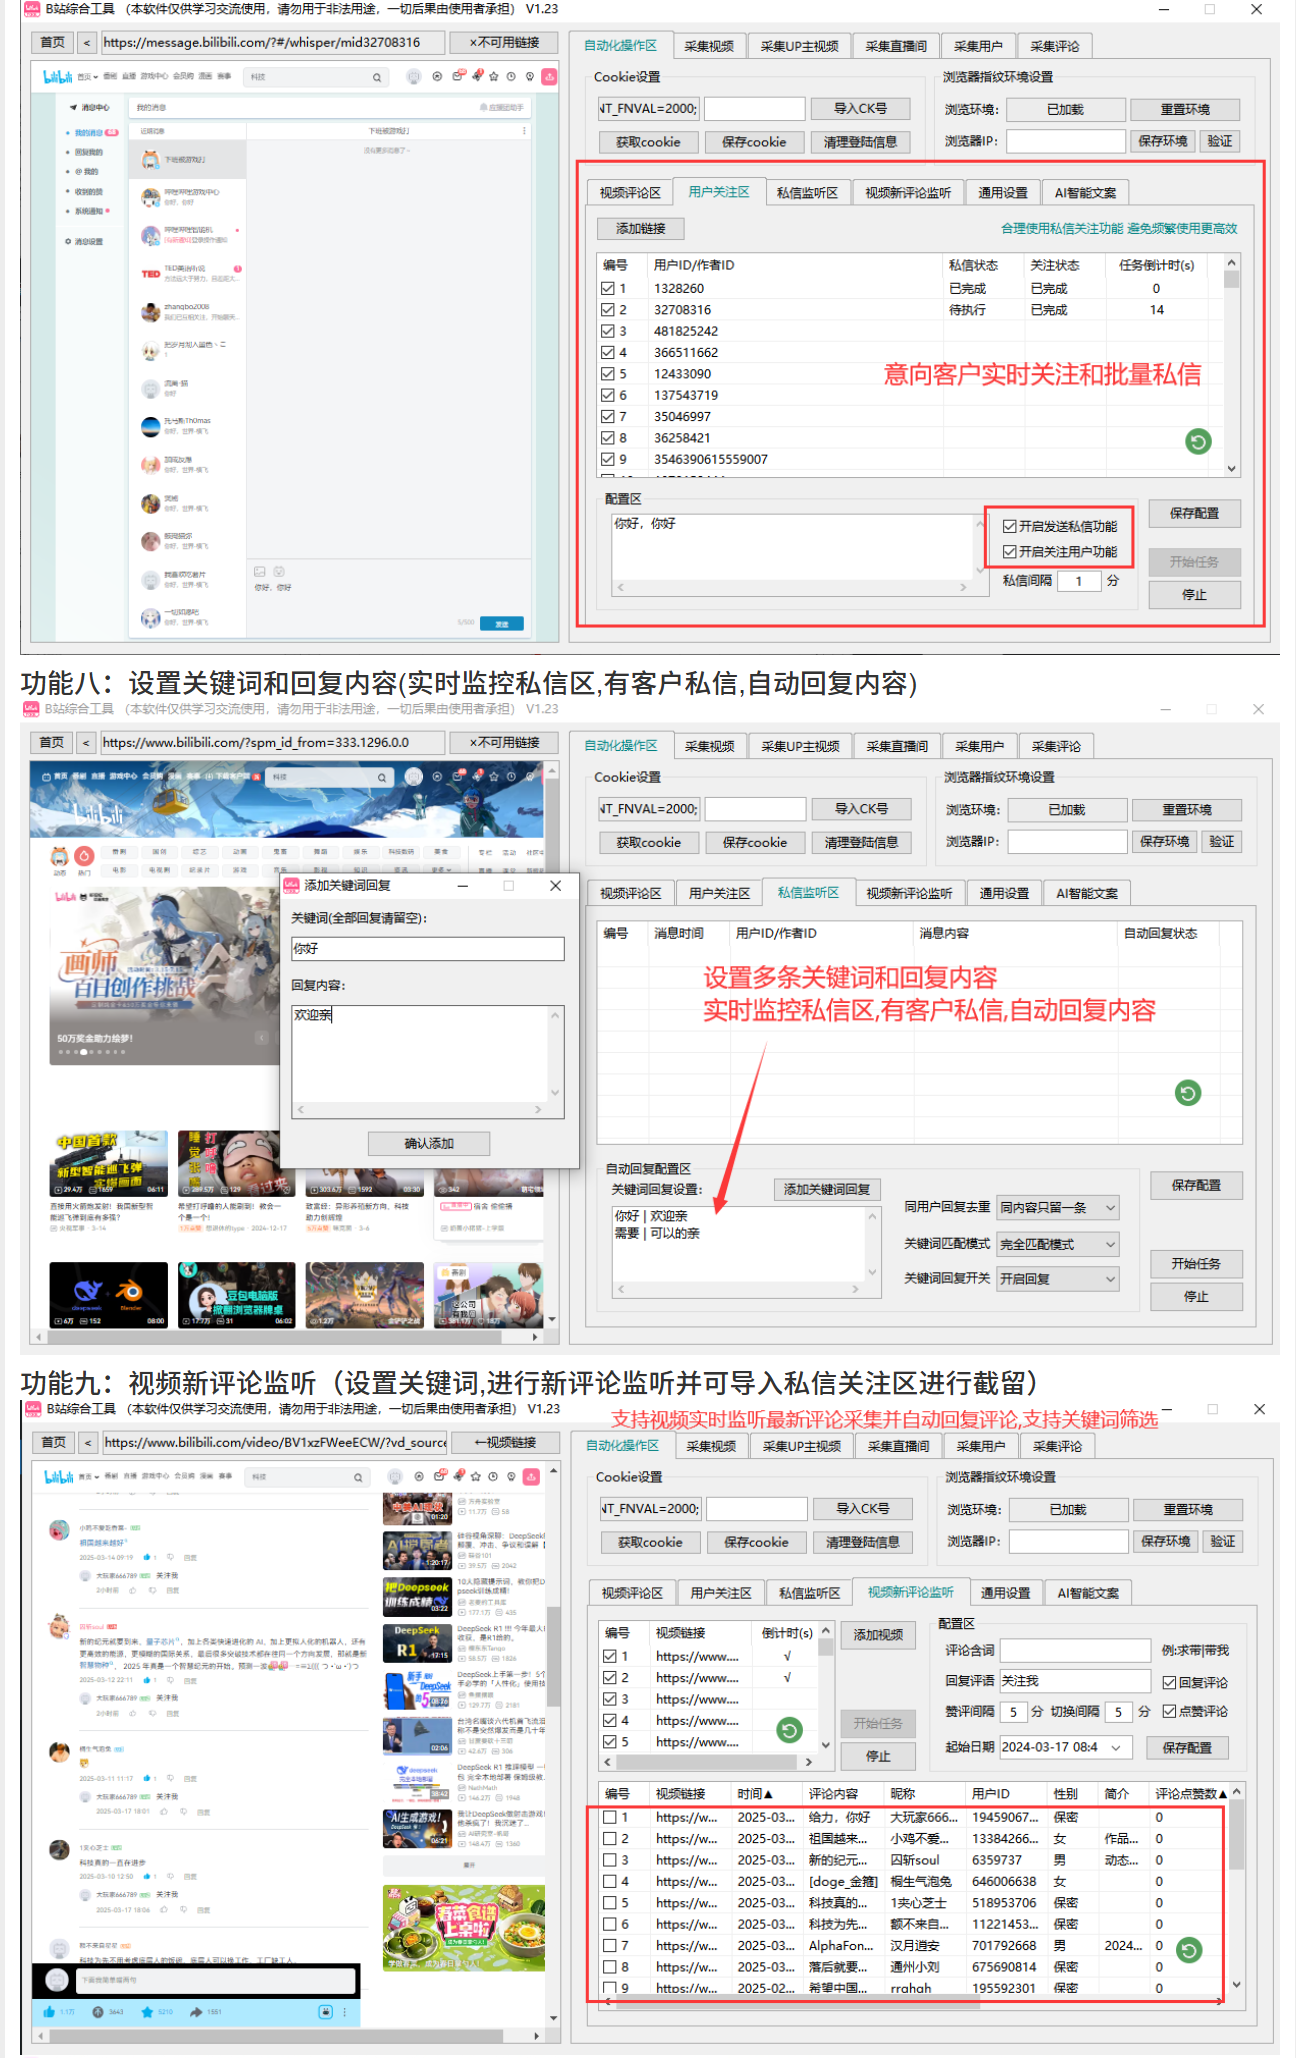
Task: Sort comments by 时间▲ column header
Action: click(755, 1794)
